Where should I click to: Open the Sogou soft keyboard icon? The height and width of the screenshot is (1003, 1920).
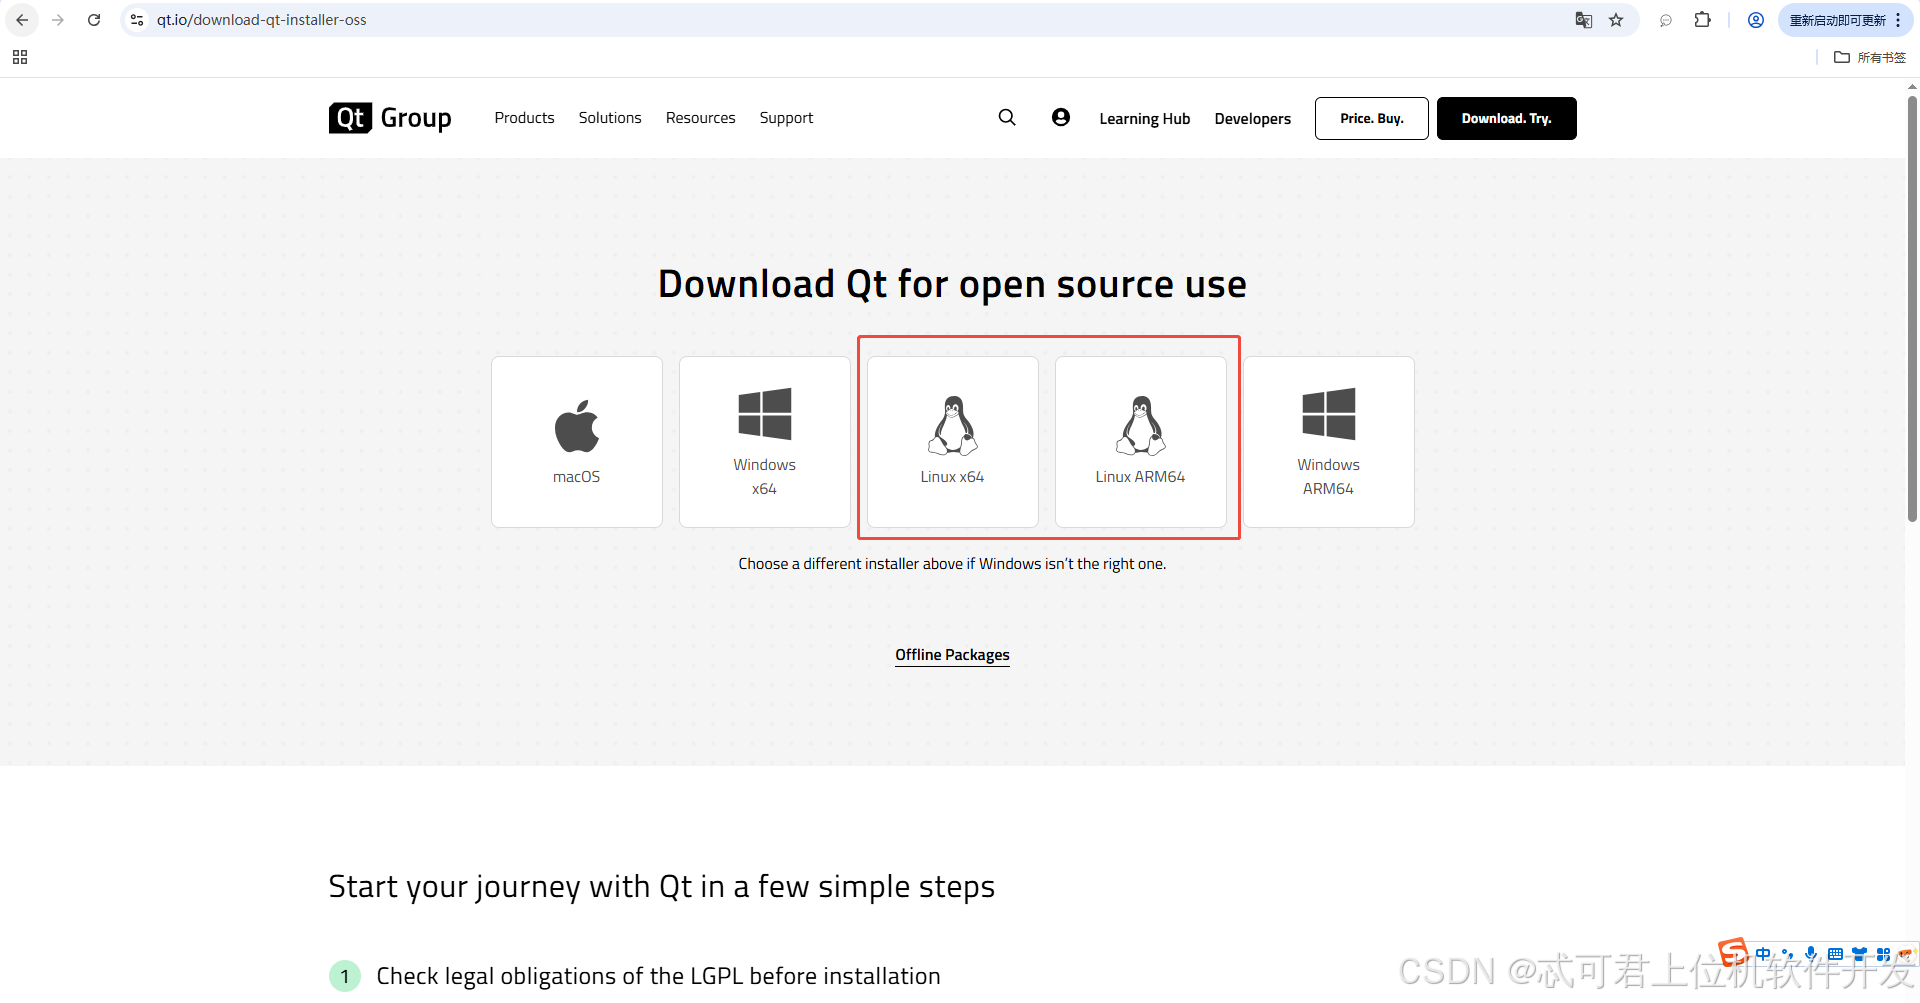point(1835,954)
